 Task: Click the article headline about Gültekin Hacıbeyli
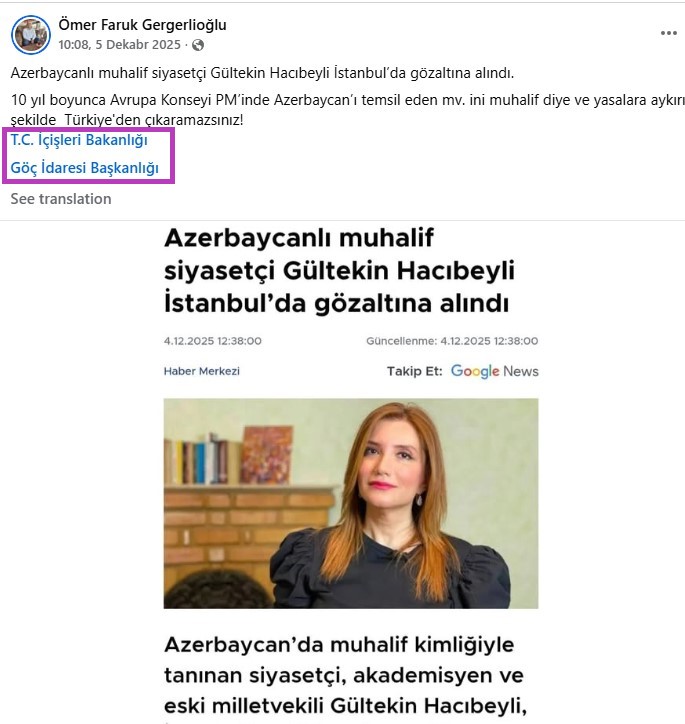point(339,271)
